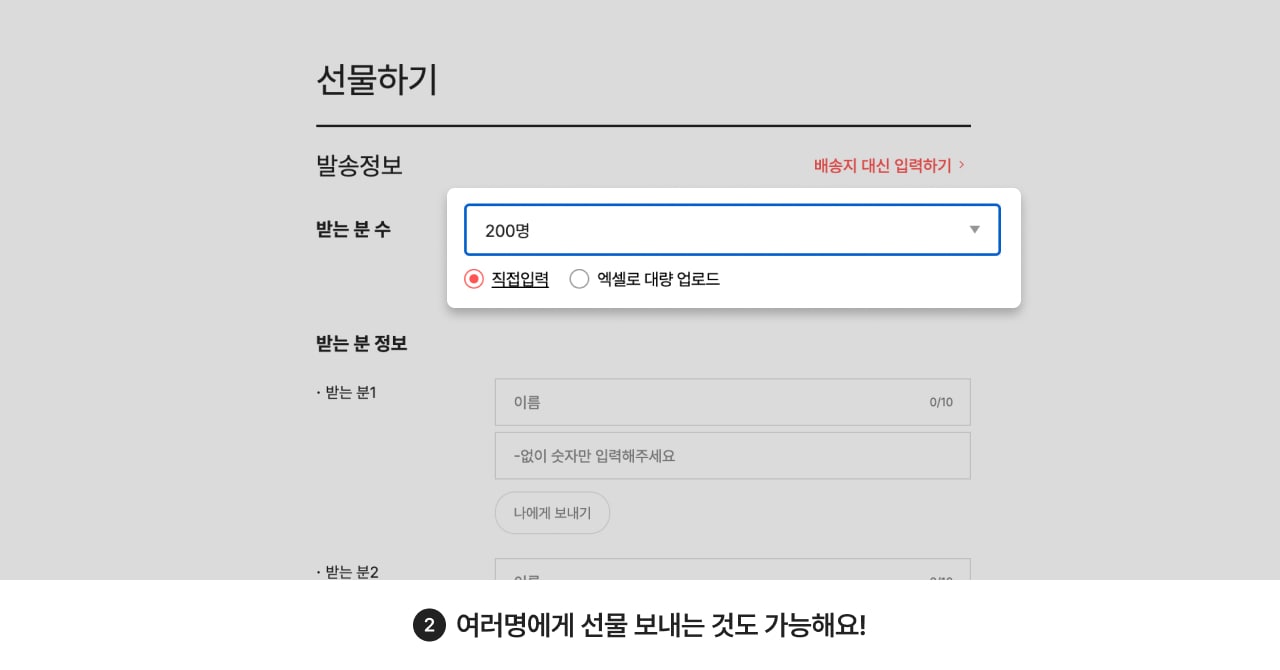The image size is (1280, 670).
Task: Click the 발송정보 section heading
Action: tap(359, 165)
